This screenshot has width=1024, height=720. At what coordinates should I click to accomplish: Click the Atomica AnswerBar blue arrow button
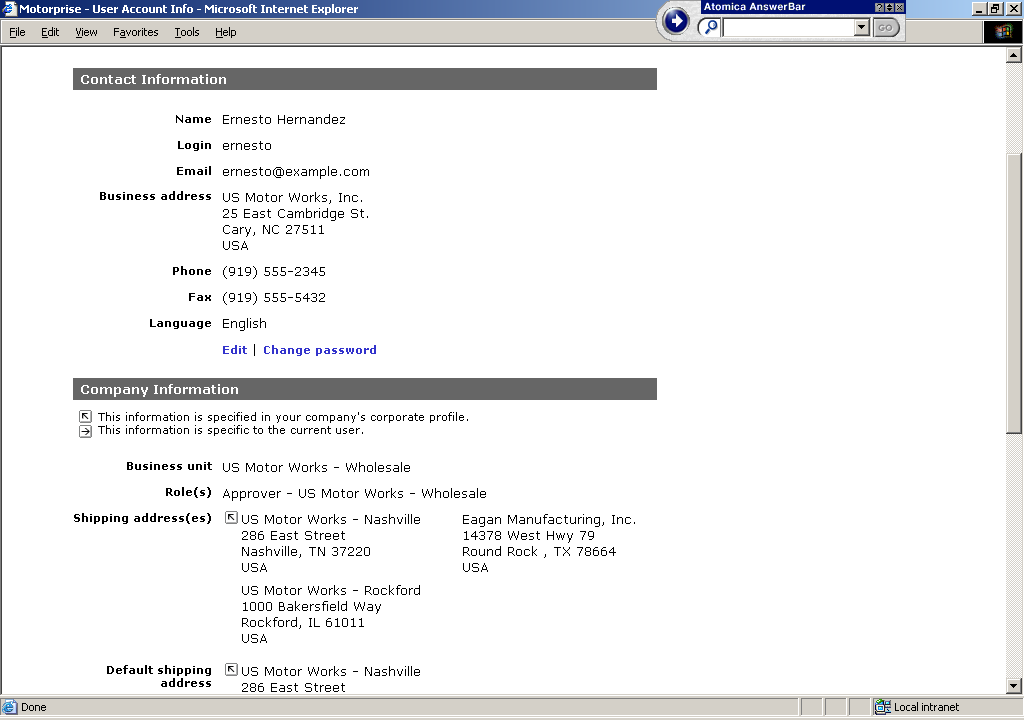(x=675, y=21)
